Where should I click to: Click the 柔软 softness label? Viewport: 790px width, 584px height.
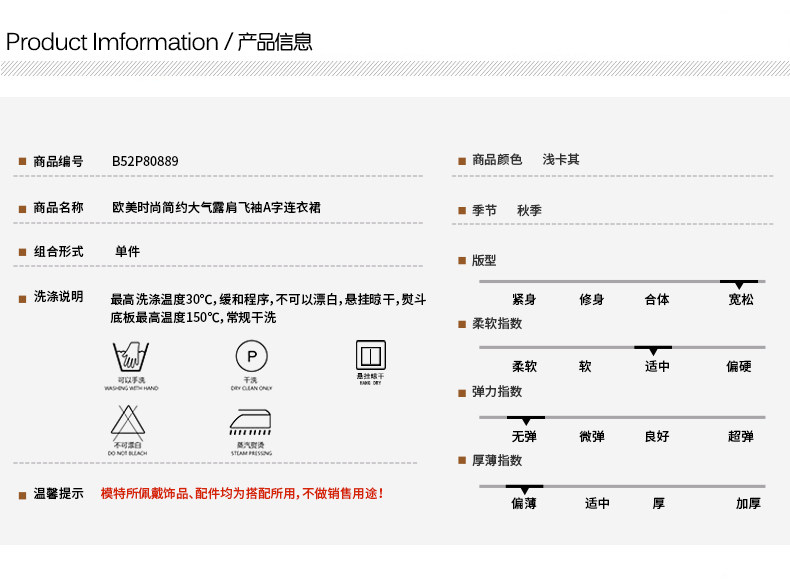click(524, 366)
